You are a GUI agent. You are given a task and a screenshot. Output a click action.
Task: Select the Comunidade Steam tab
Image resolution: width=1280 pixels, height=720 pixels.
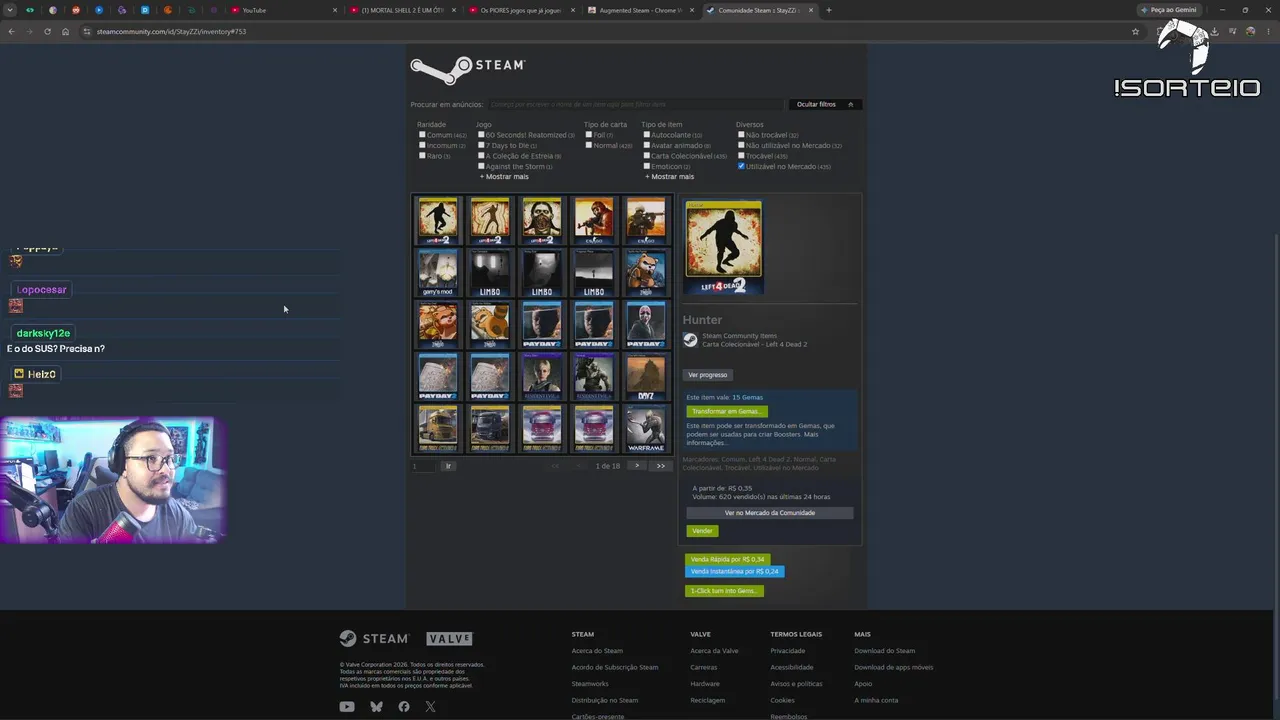[760, 10]
